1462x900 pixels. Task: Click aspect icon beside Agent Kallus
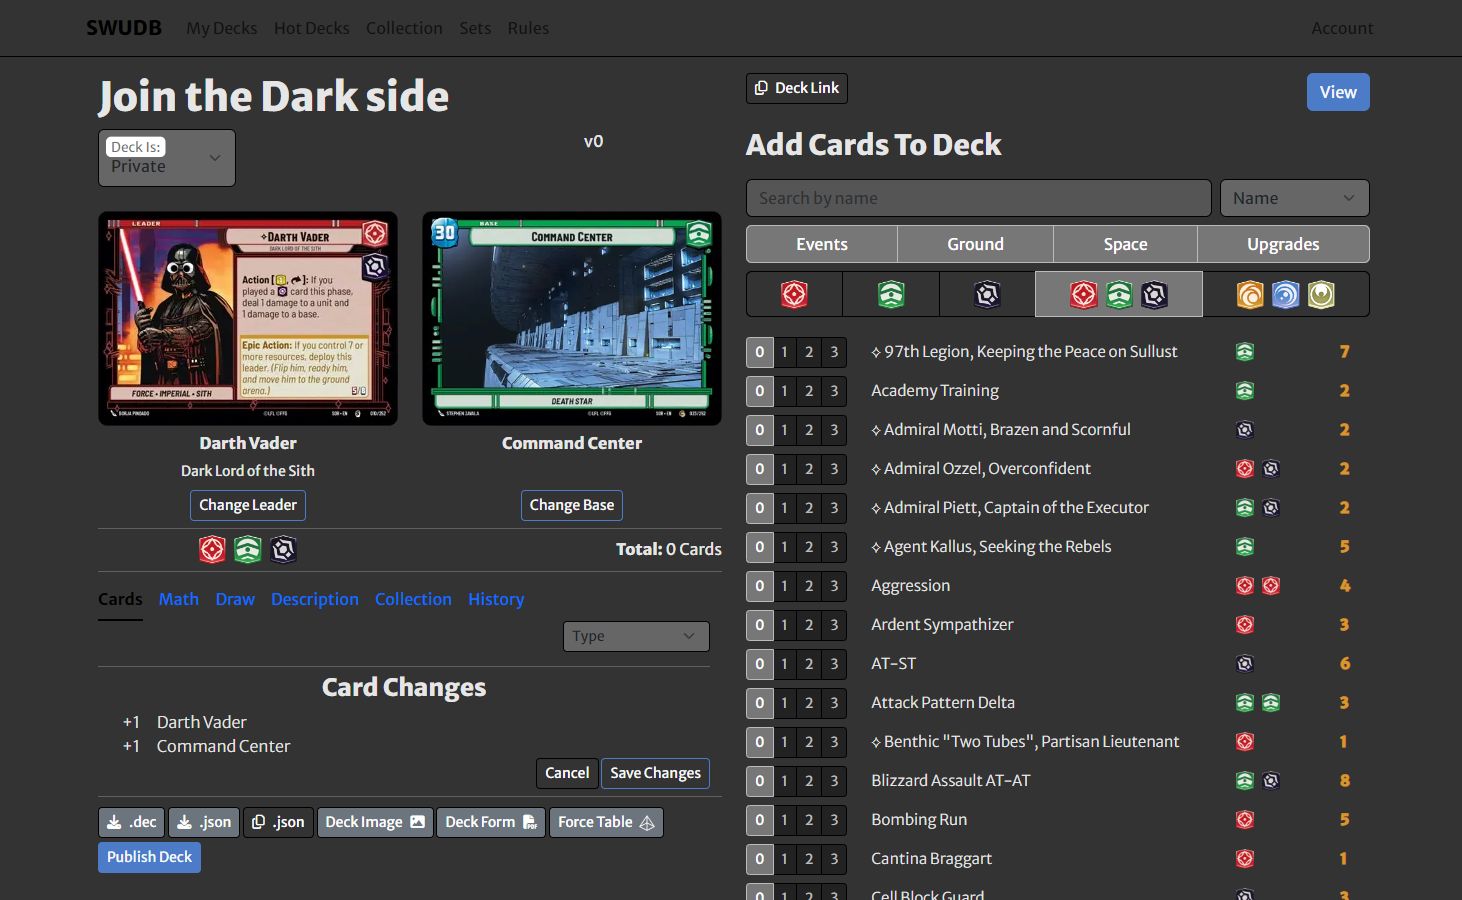coord(1244,547)
